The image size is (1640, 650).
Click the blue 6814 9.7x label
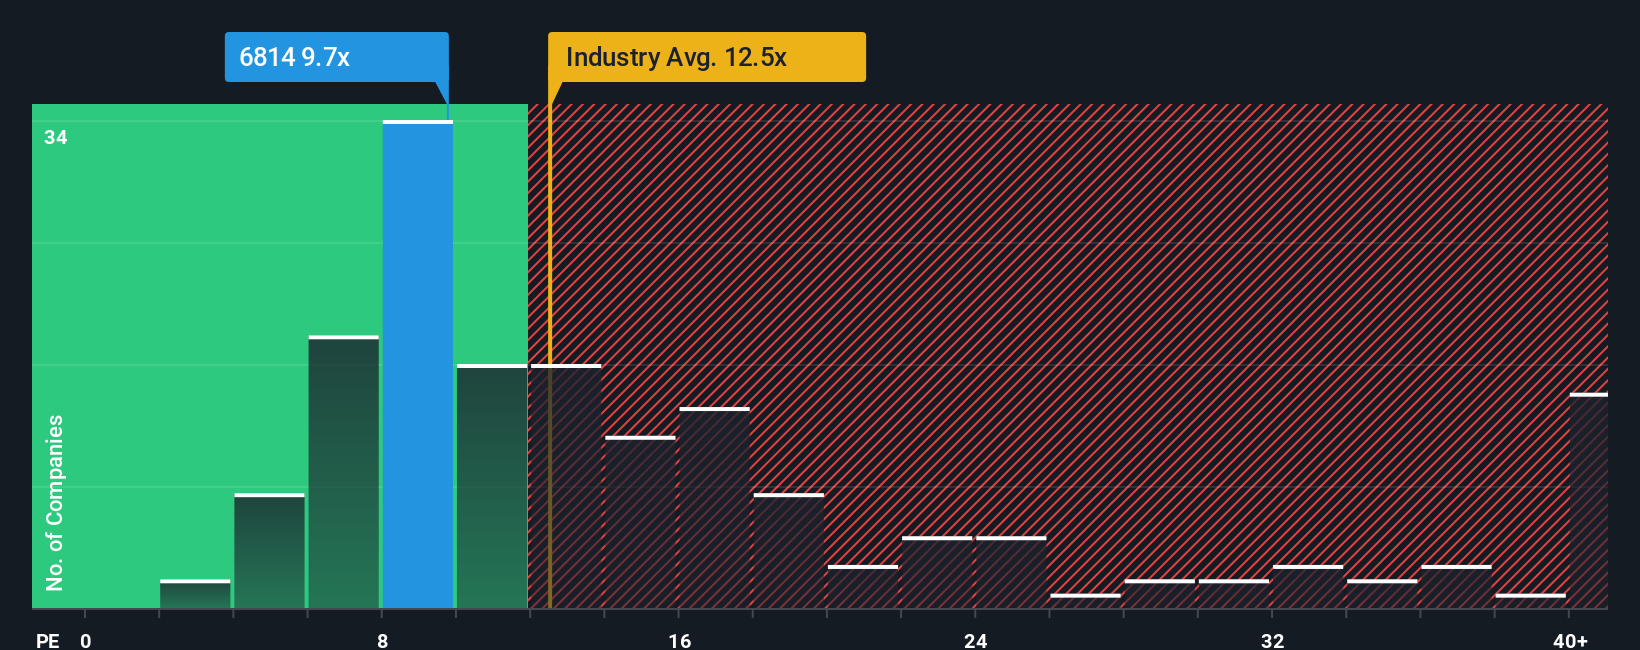tap(336, 57)
